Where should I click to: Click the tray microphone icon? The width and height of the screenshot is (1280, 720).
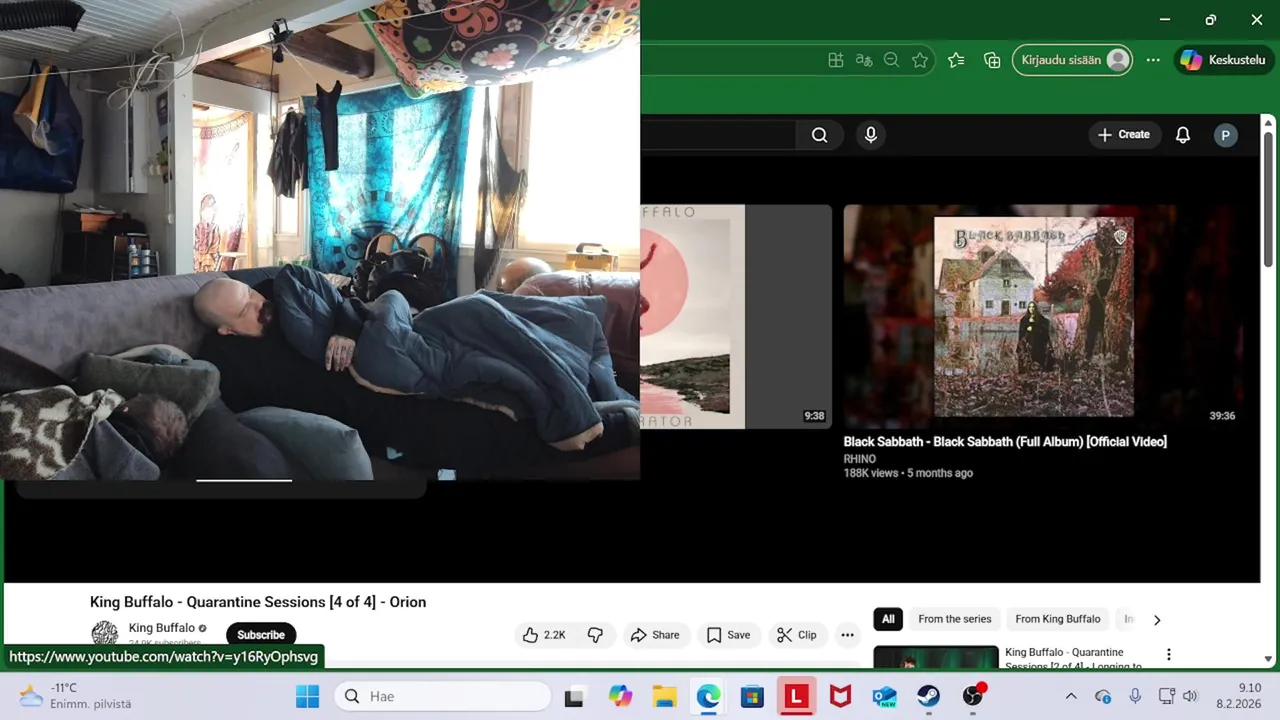pyautogui.click(x=1135, y=696)
